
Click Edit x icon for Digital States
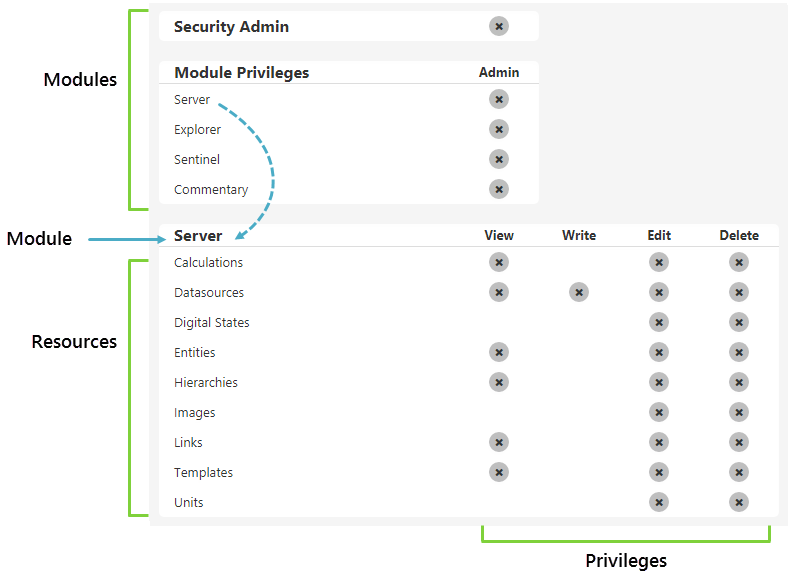(x=658, y=322)
